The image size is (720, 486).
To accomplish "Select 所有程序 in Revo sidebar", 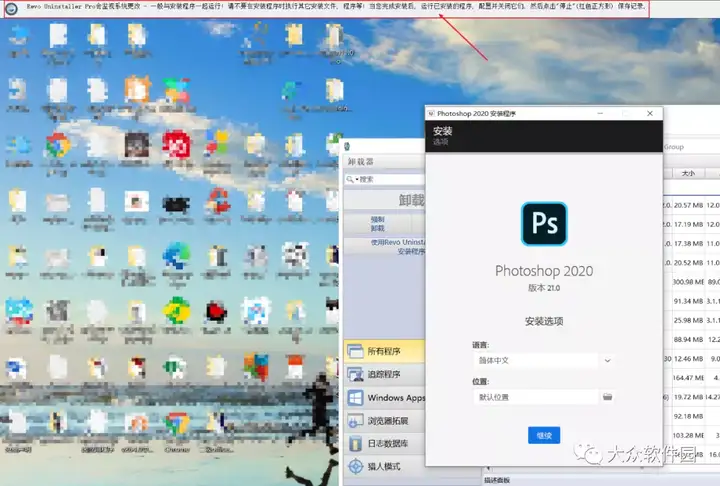I will coord(385,351).
